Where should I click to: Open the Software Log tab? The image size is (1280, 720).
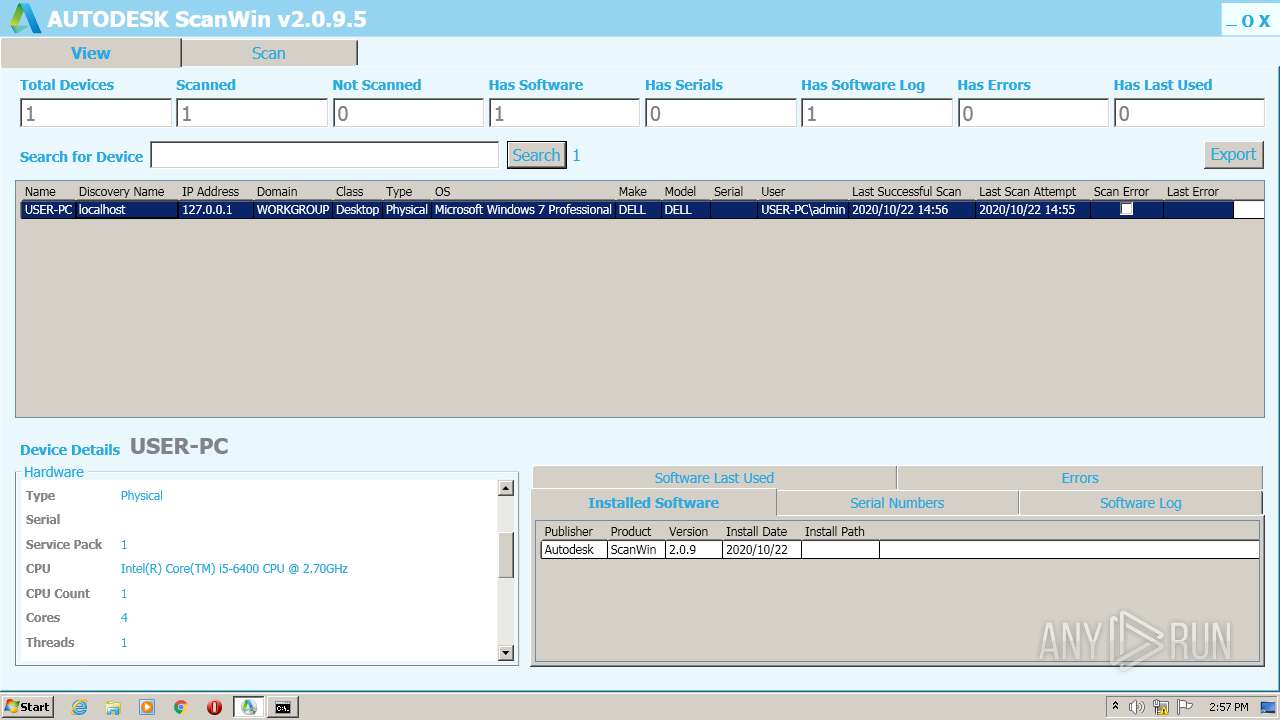[x=1141, y=503]
